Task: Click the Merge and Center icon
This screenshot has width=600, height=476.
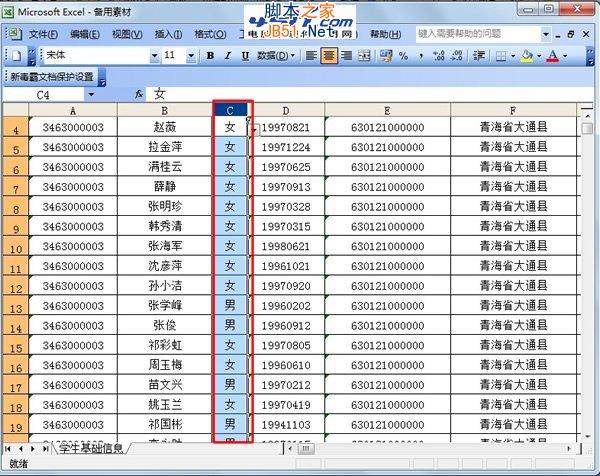Action: [364, 56]
